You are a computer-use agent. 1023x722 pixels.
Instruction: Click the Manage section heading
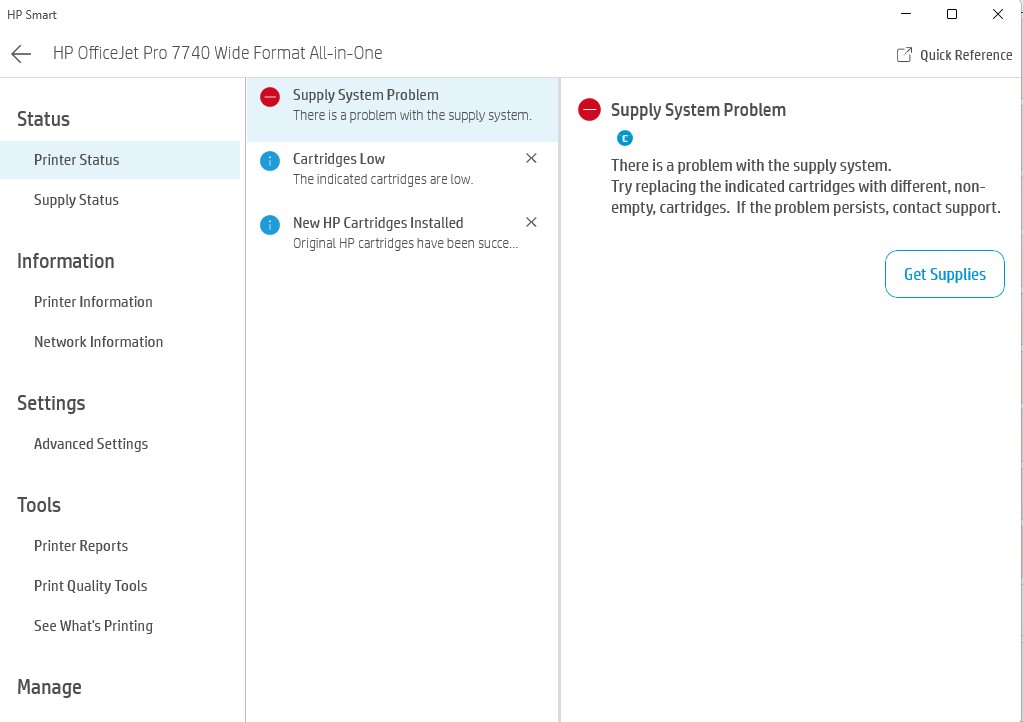click(49, 687)
